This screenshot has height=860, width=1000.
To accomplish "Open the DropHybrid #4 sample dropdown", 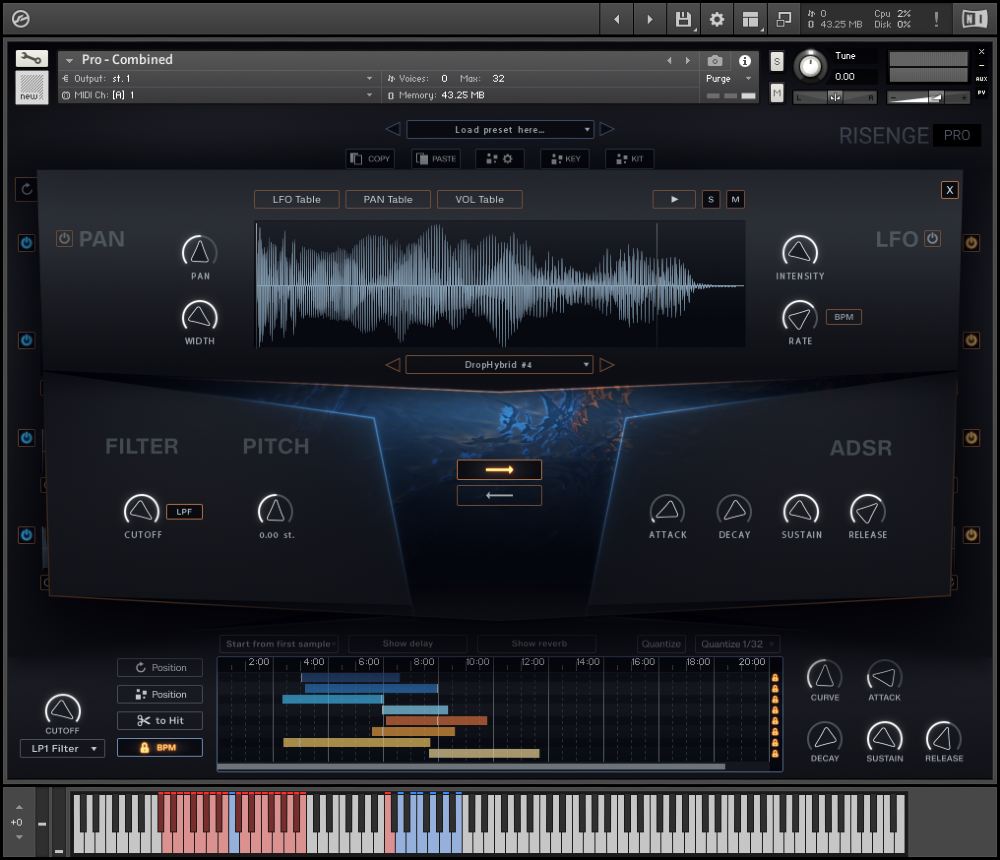I will click(x=499, y=365).
